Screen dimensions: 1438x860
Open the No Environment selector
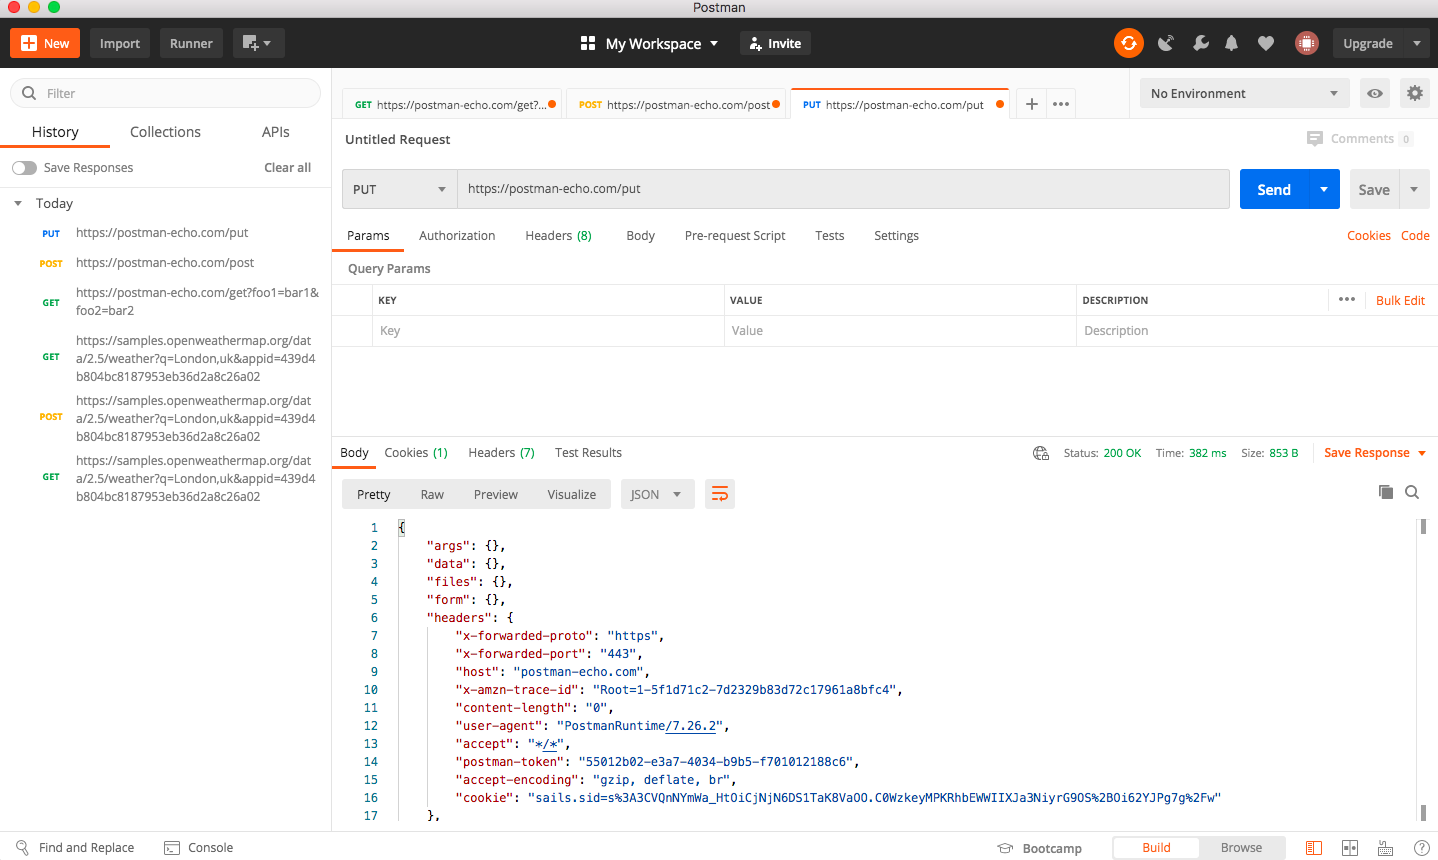(x=1244, y=93)
